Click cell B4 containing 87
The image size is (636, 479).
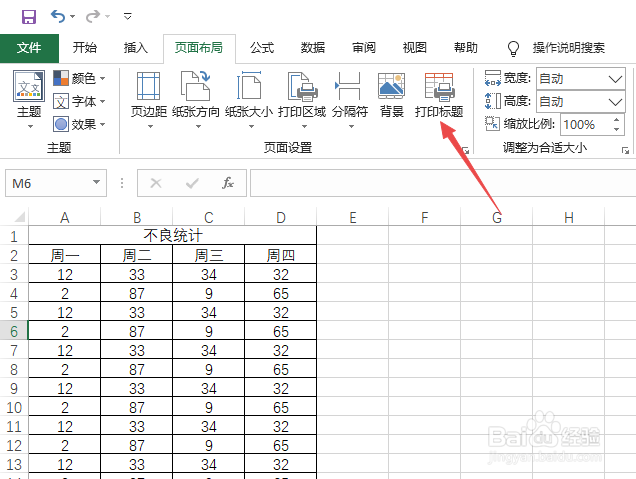tap(137, 293)
